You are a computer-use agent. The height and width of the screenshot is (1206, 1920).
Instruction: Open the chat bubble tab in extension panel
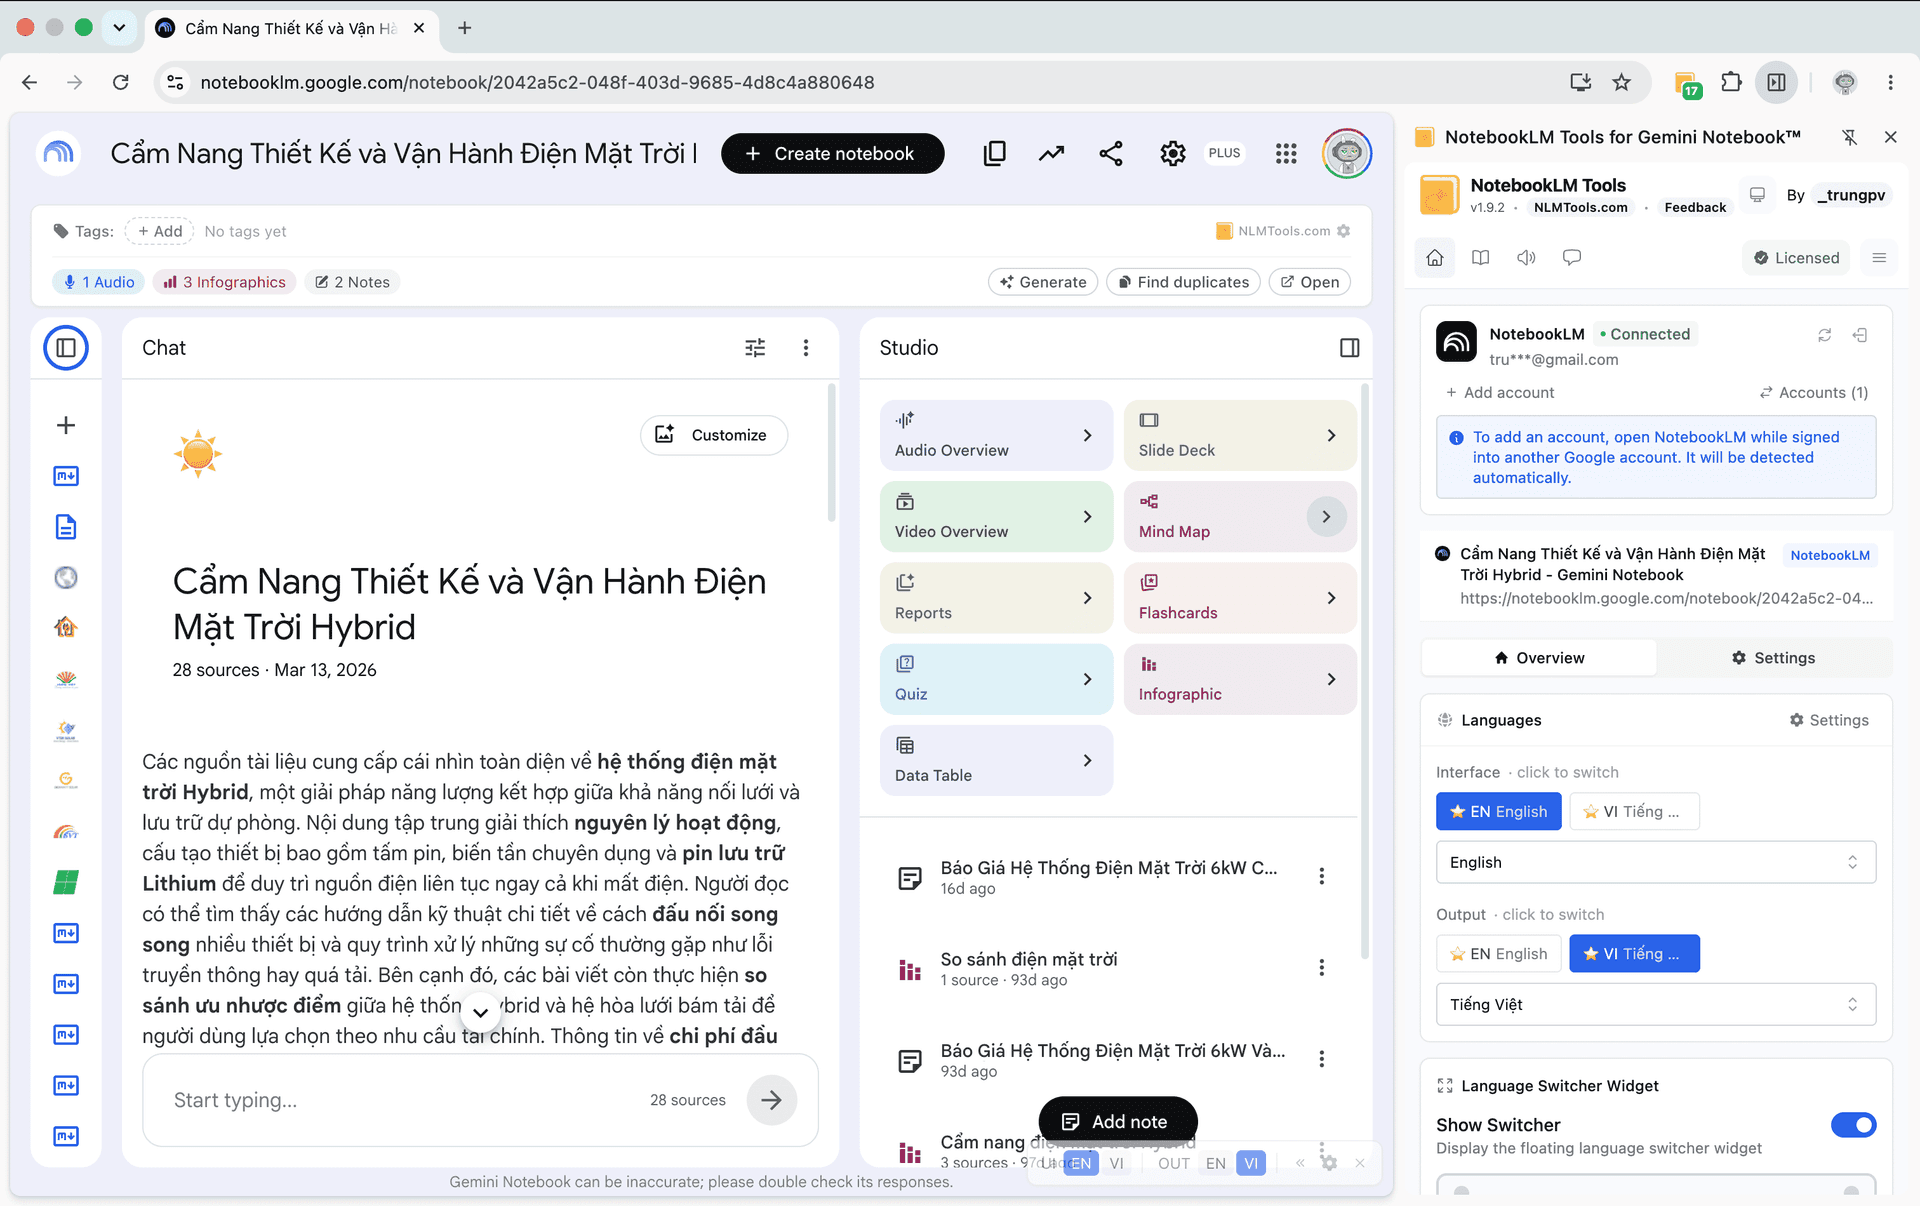[x=1572, y=258]
